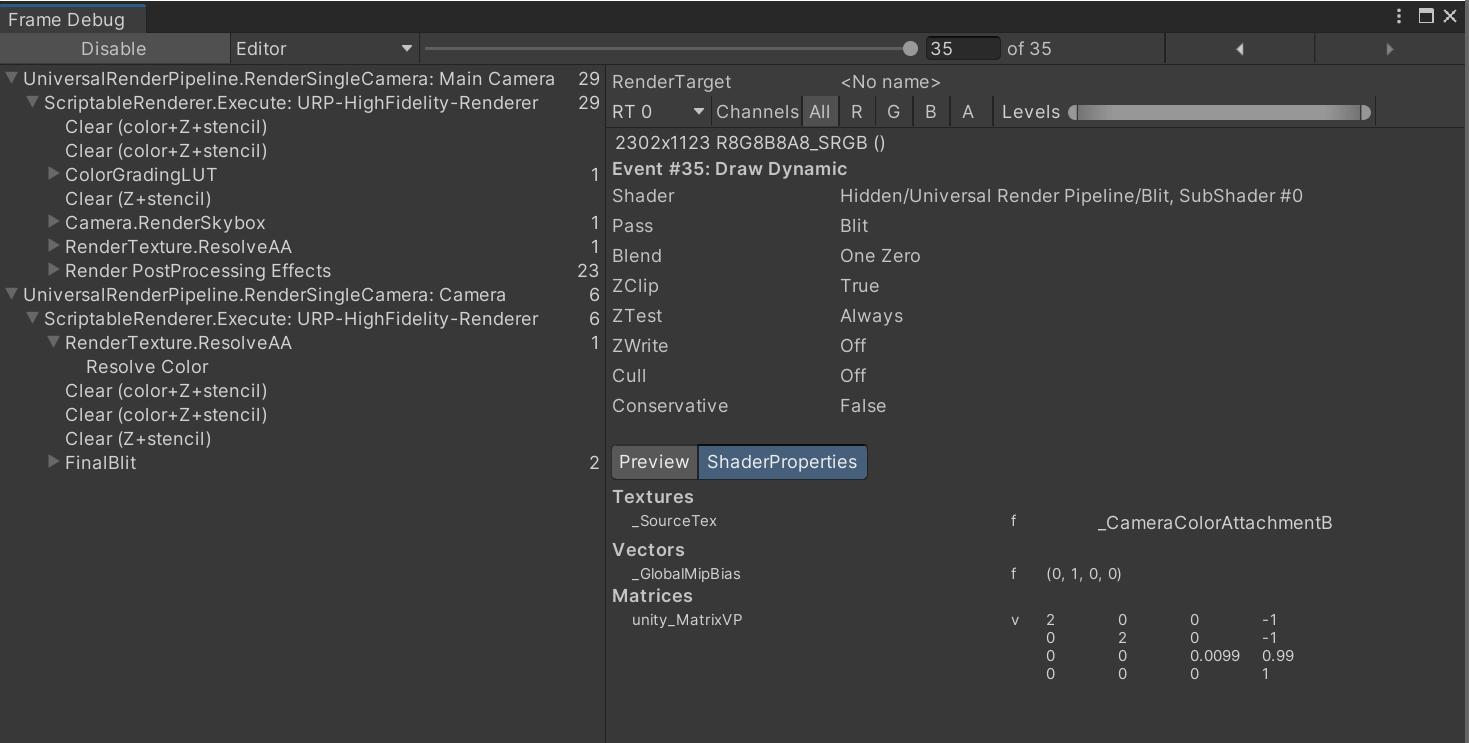This screenshot has height=743, width=1469.
Task: Show only the alpha channel
Action: pyautogui.click(x=967, y=111)
